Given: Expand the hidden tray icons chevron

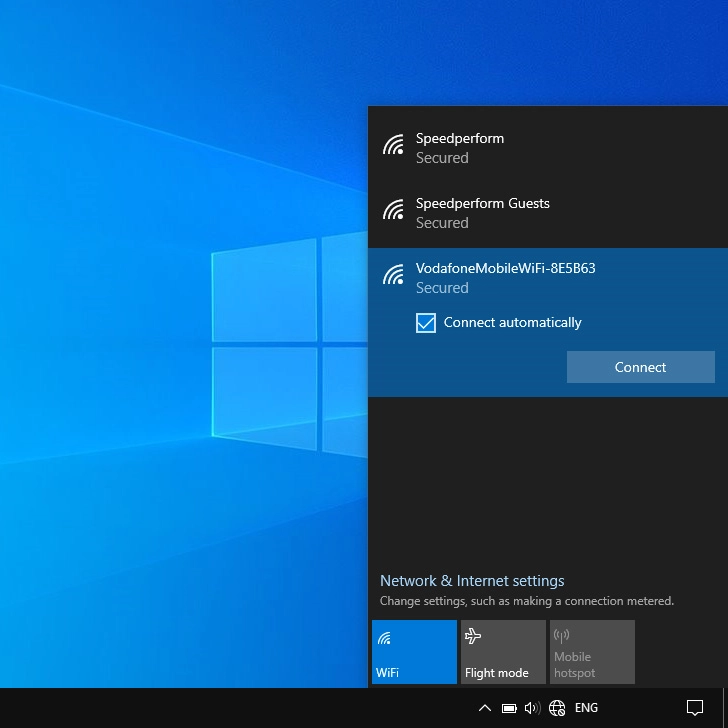Looking at the screenshot, I should [x=485, y=708].
